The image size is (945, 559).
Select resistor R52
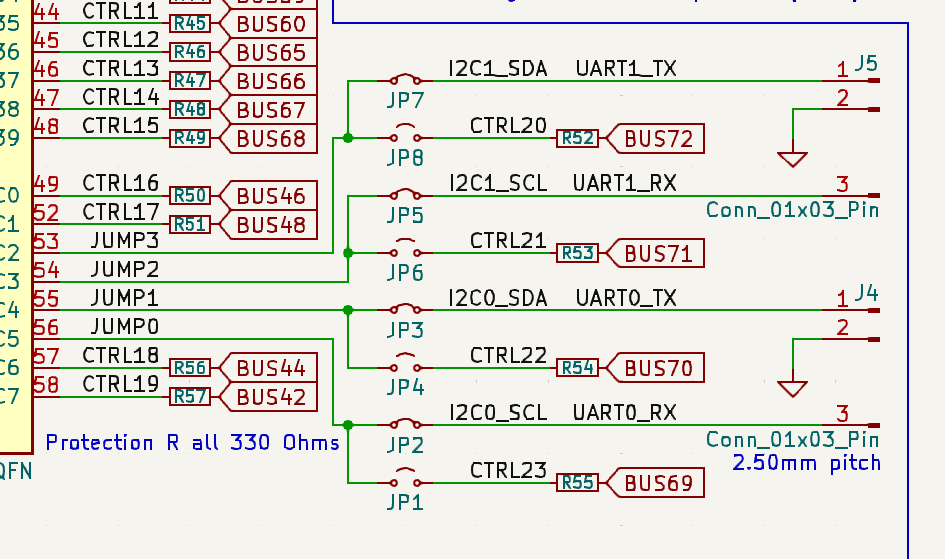click(578, 138)
